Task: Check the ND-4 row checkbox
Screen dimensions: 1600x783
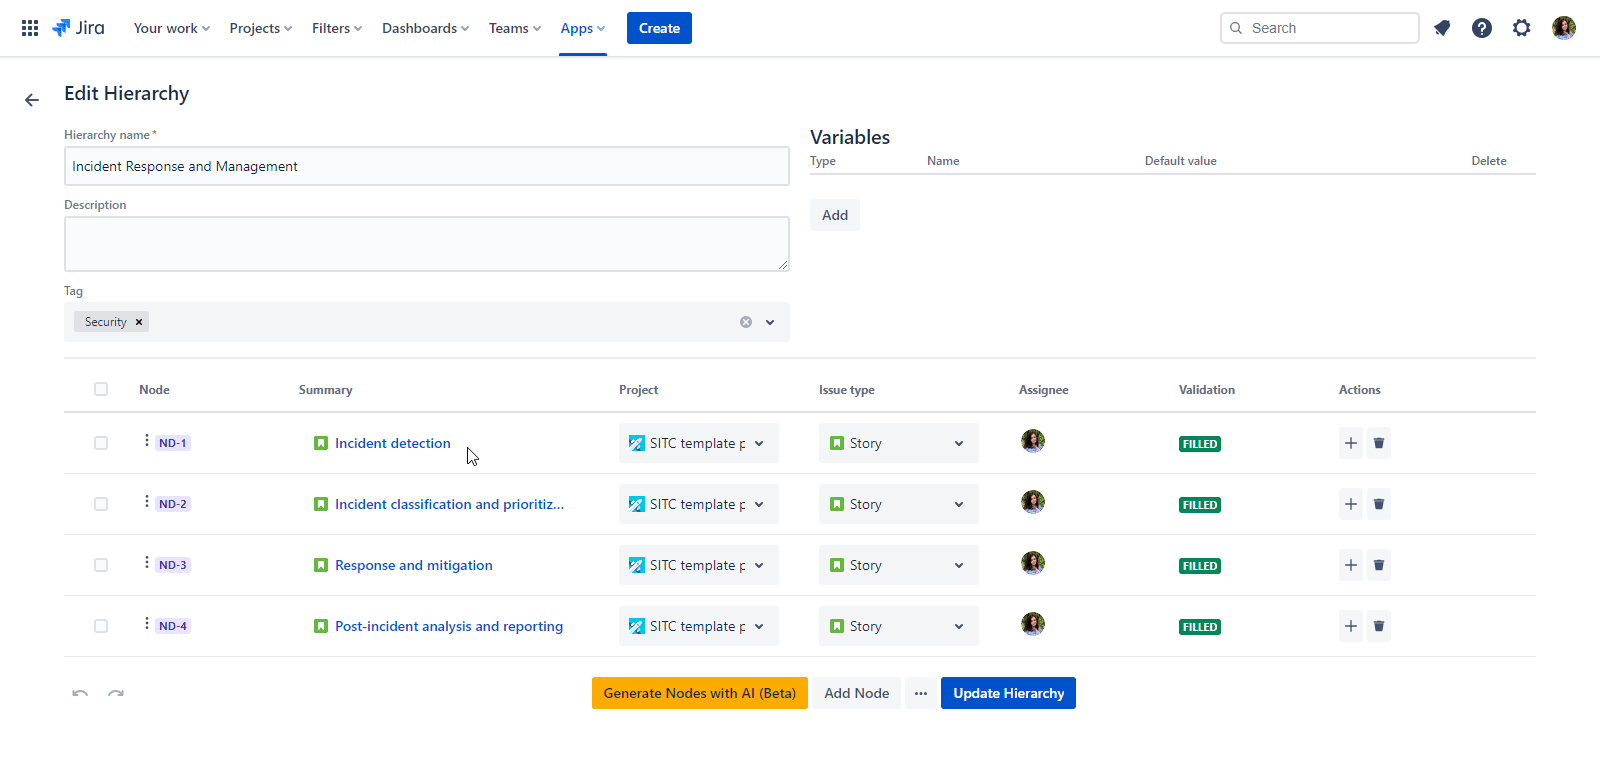Action: [101, 626]
